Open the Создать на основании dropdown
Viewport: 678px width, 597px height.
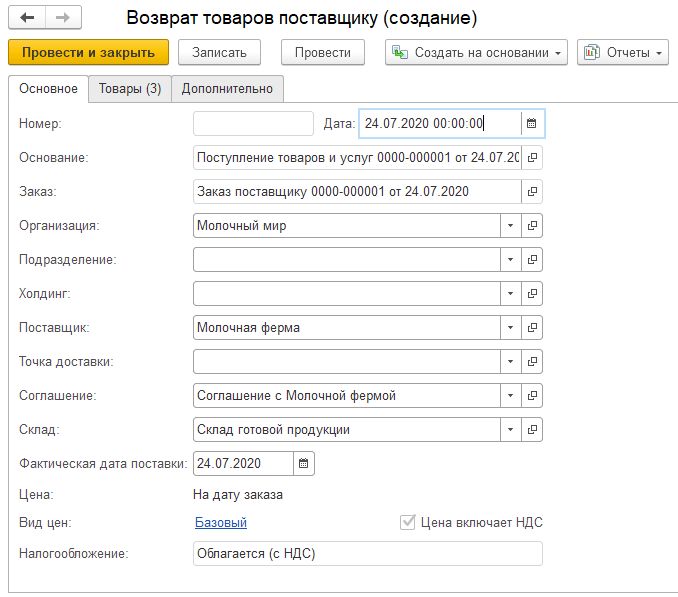click(476, 52)
